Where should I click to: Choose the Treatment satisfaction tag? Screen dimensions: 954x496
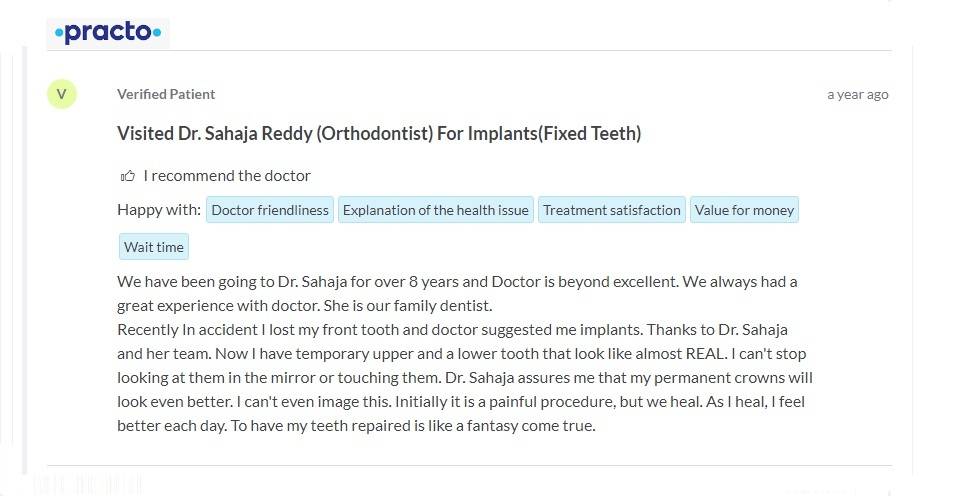[612, 210]
